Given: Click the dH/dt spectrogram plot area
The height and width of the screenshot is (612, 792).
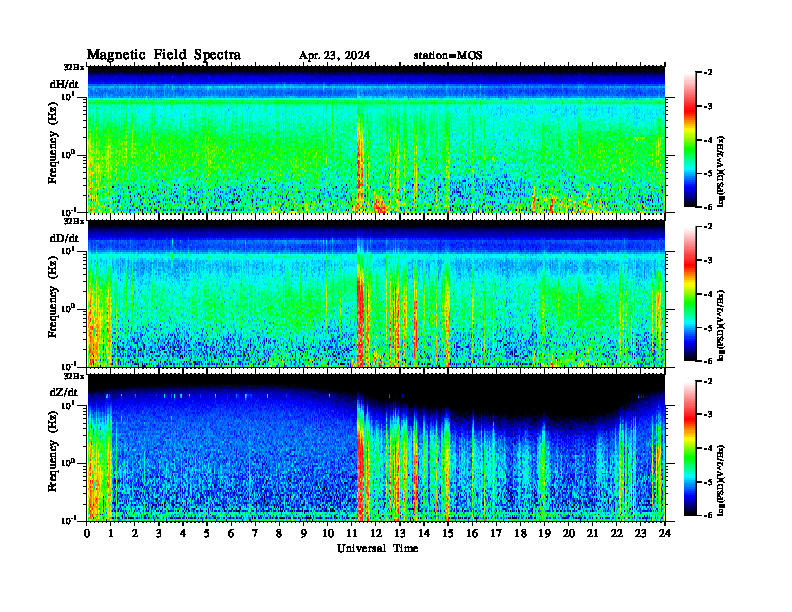Looking at the screenshot, I should coord(376,139).
